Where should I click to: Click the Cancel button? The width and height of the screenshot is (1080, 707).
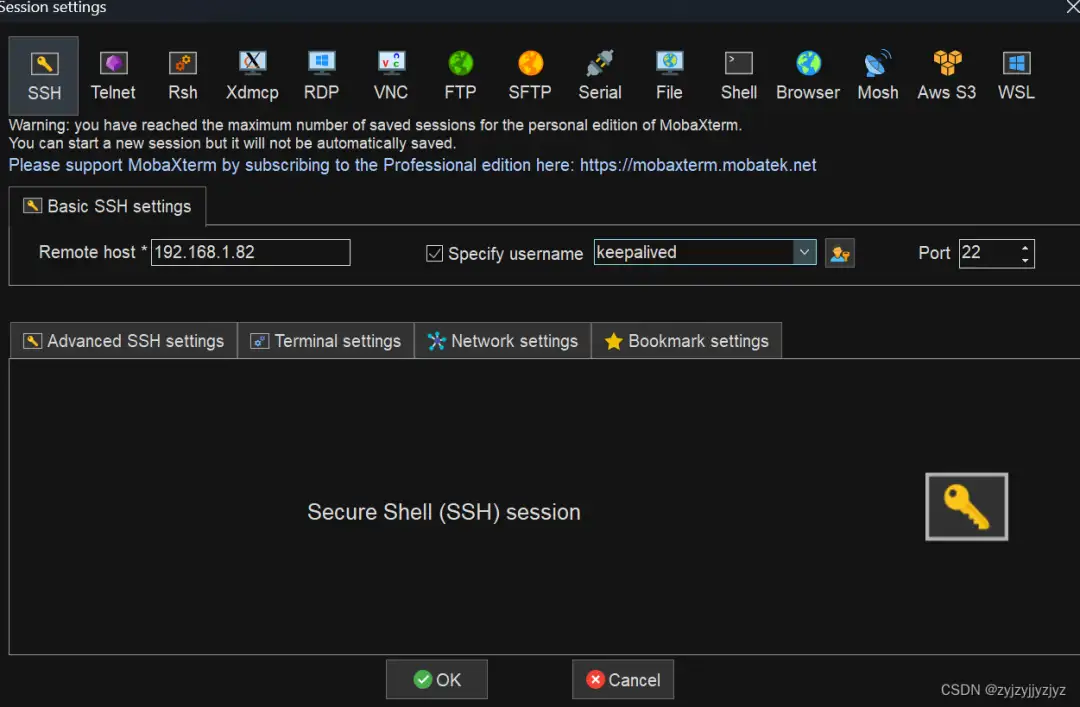click(623, 679)
